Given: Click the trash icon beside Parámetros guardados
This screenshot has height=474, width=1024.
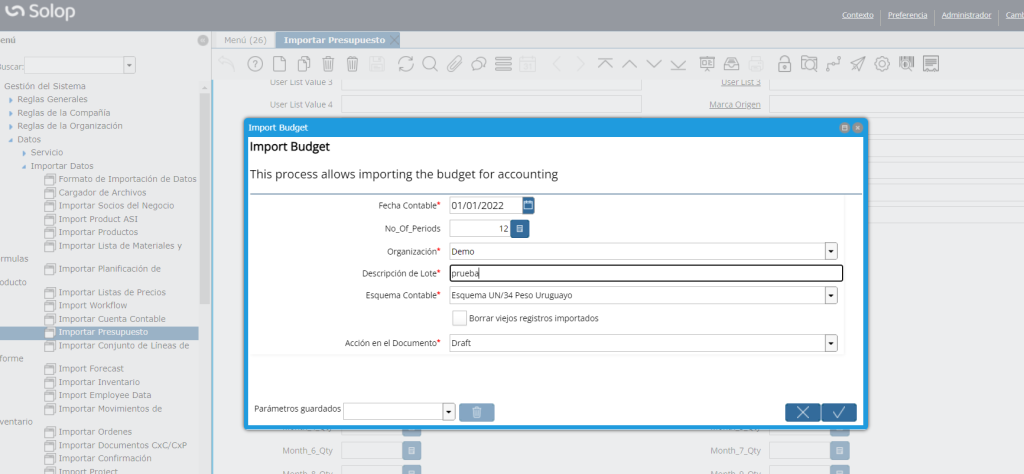Looking at the screenshot, I should click(476, 412).
